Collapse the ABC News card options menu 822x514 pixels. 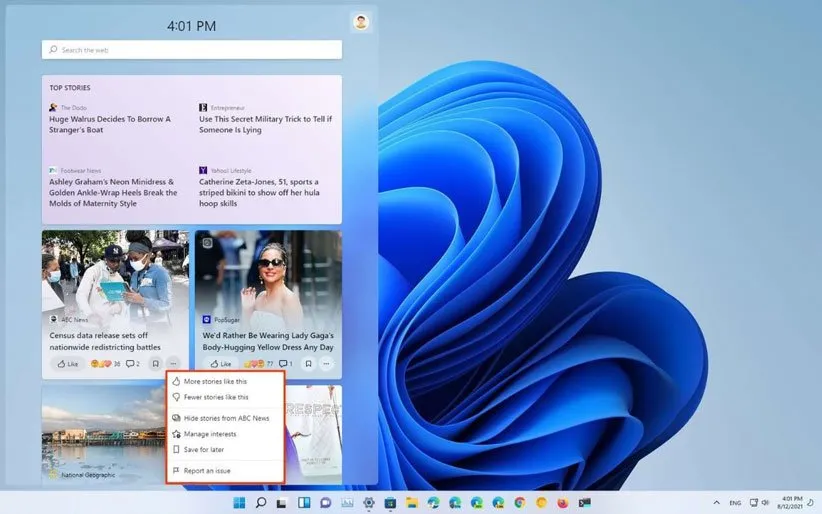point(173,364)
